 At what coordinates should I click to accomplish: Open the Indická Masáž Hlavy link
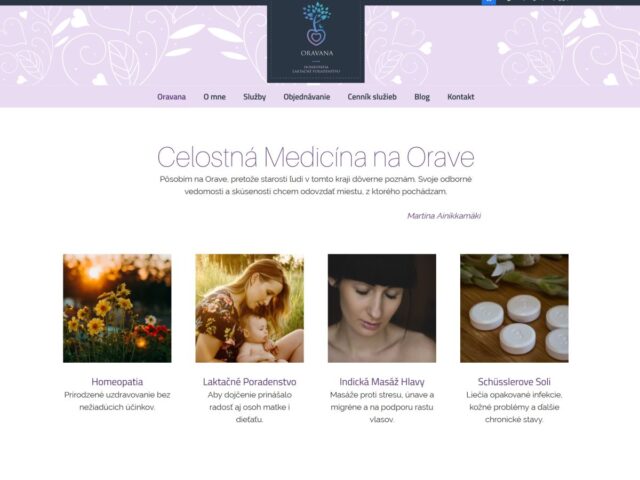point(382,382)
